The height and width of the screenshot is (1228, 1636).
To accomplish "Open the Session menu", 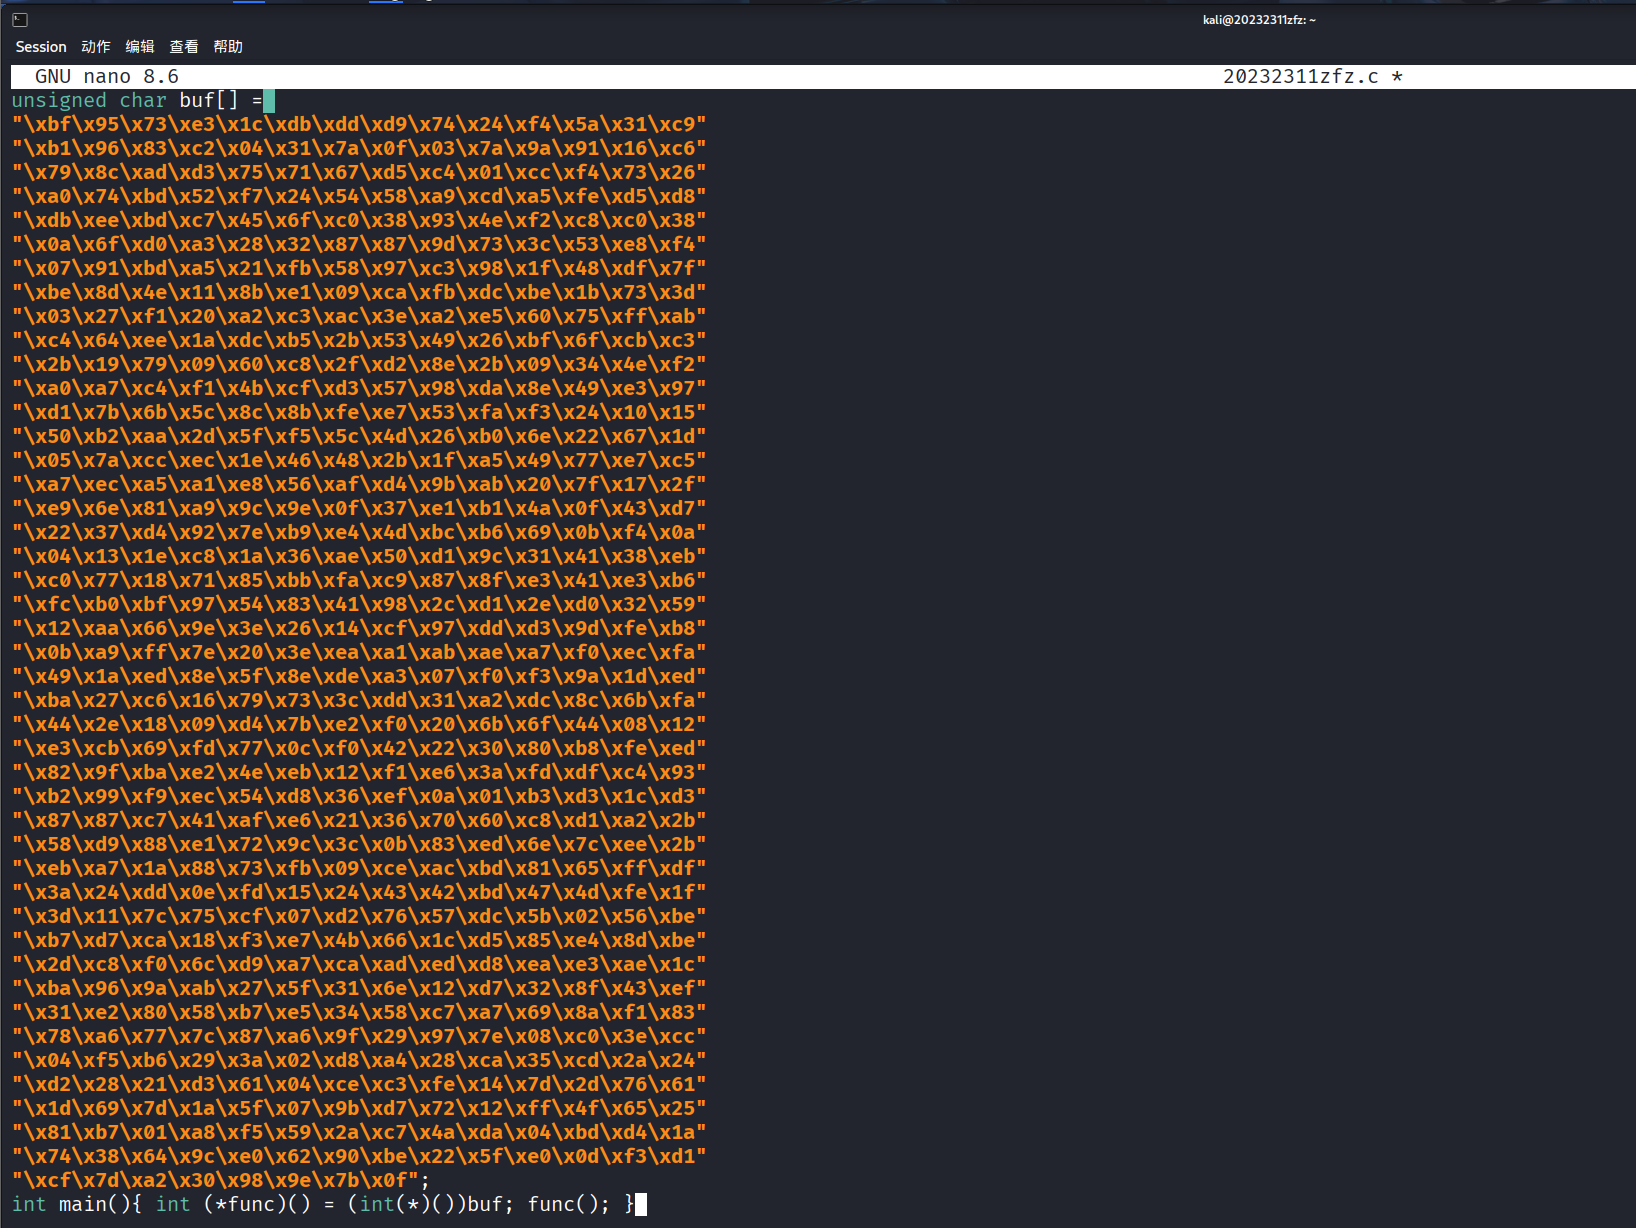I will point(41,47).
